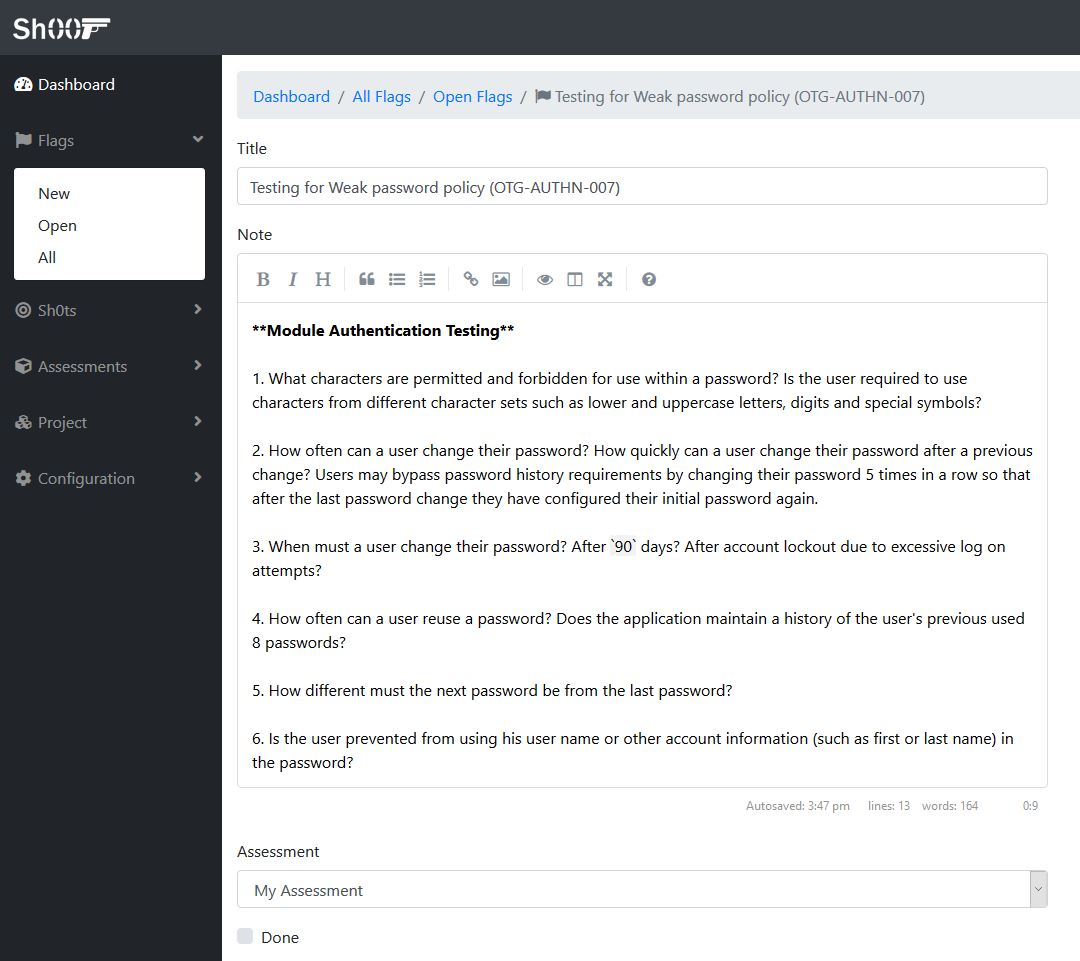
Task: Insert a heading with the H icon
Action: click(323, 279)
